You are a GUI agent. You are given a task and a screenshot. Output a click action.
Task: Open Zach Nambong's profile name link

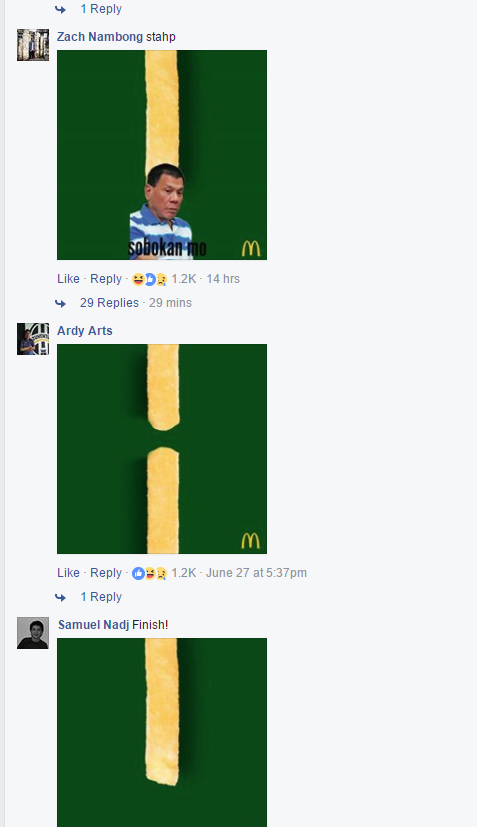(x=100, y=37)
